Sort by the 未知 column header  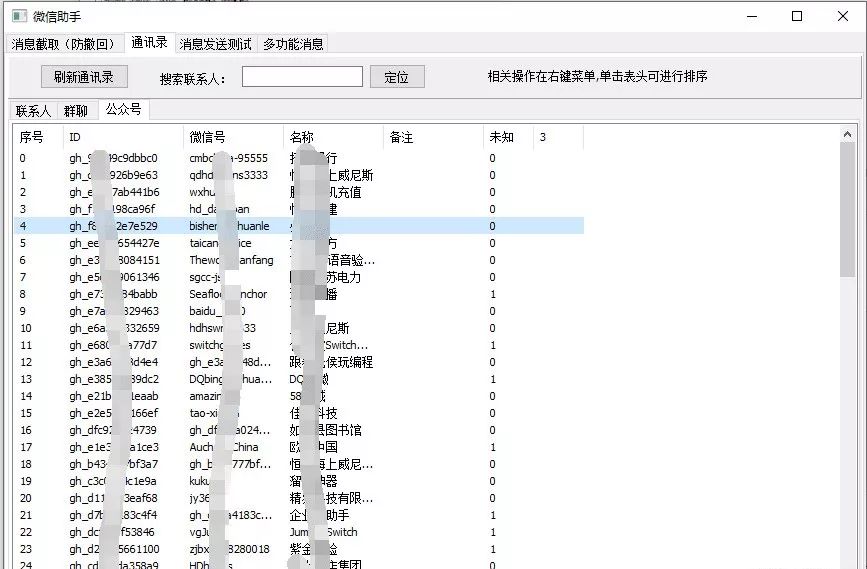[509, 137]
